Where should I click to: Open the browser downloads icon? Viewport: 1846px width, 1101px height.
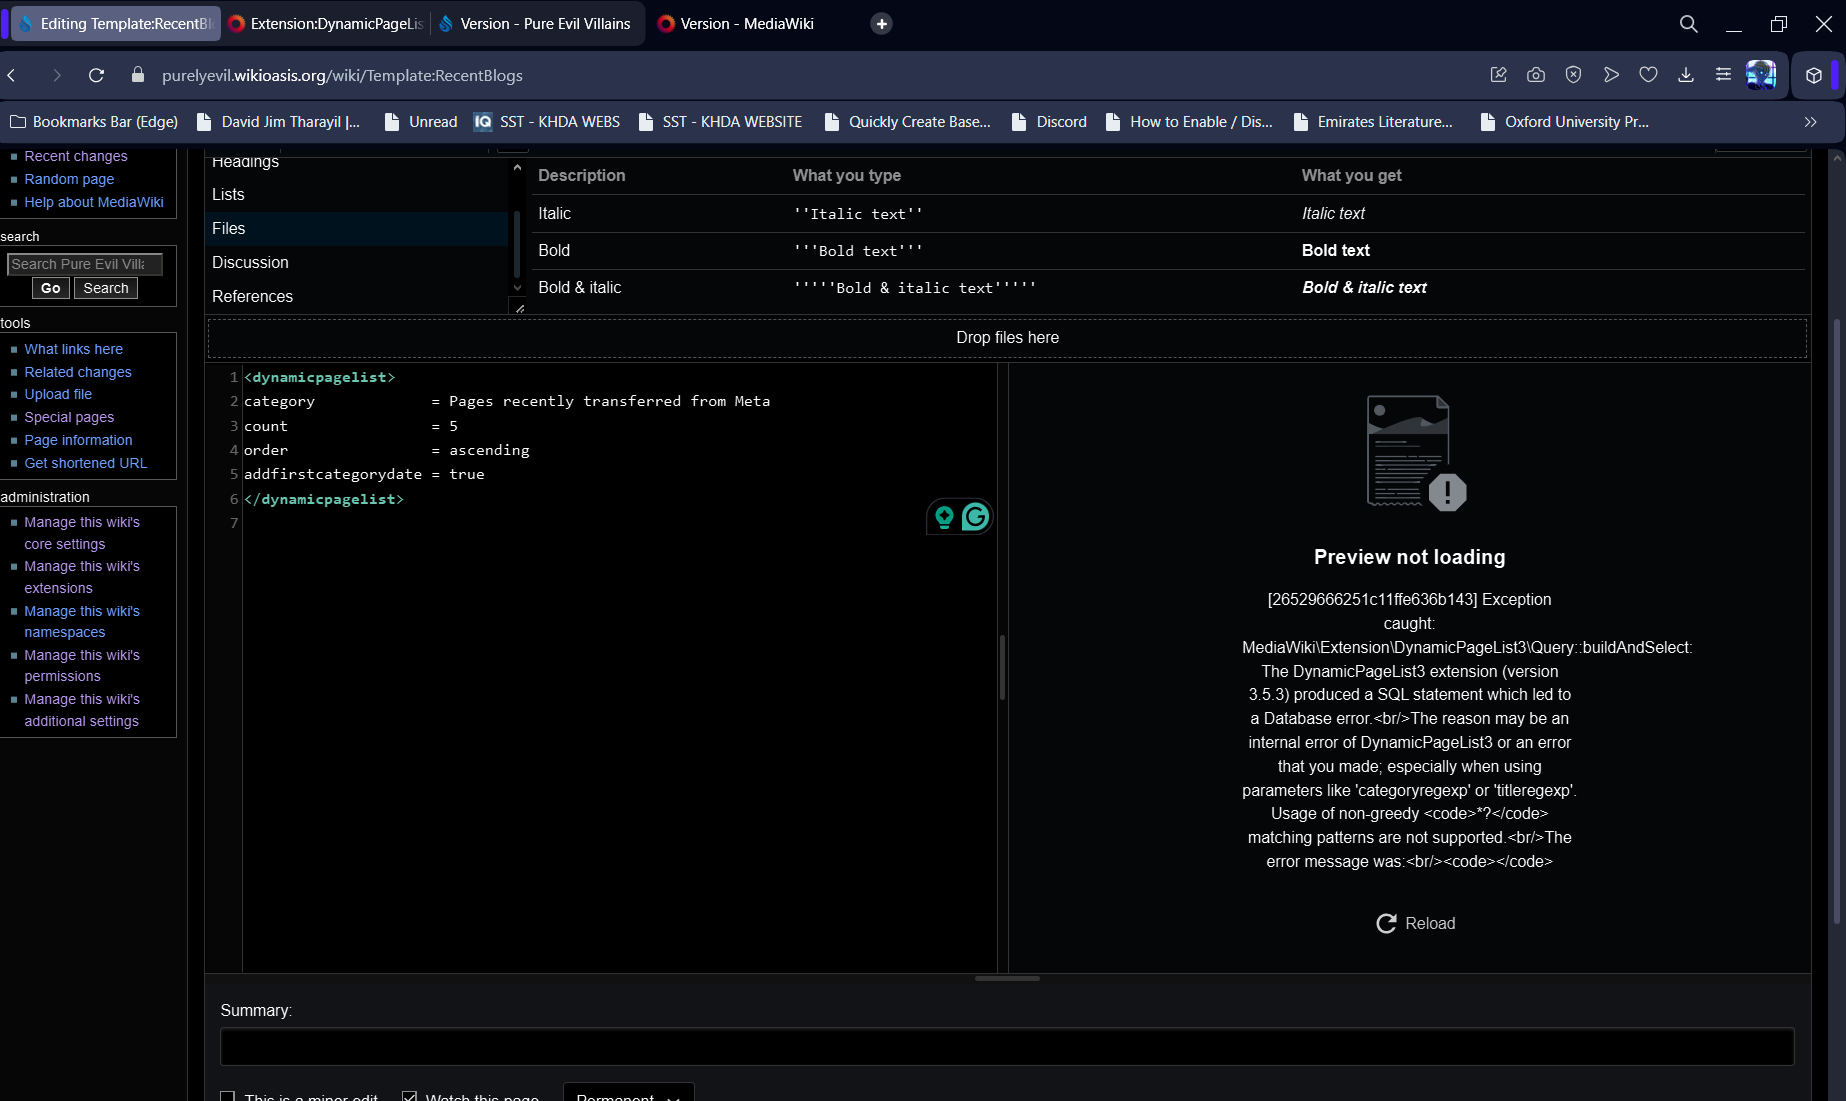(1686, 75)
